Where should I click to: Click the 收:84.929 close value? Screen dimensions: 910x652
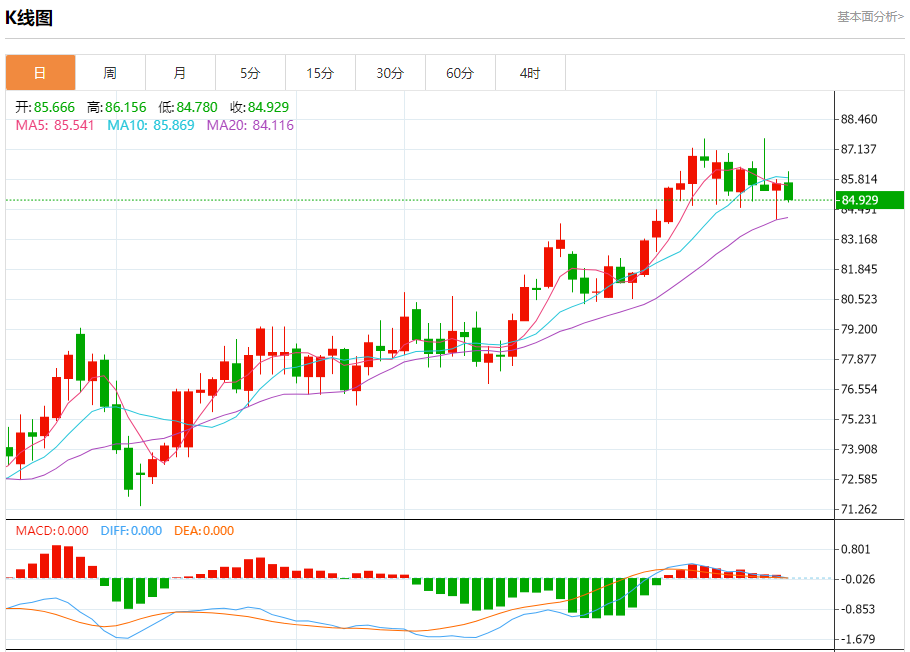[259, 107]
